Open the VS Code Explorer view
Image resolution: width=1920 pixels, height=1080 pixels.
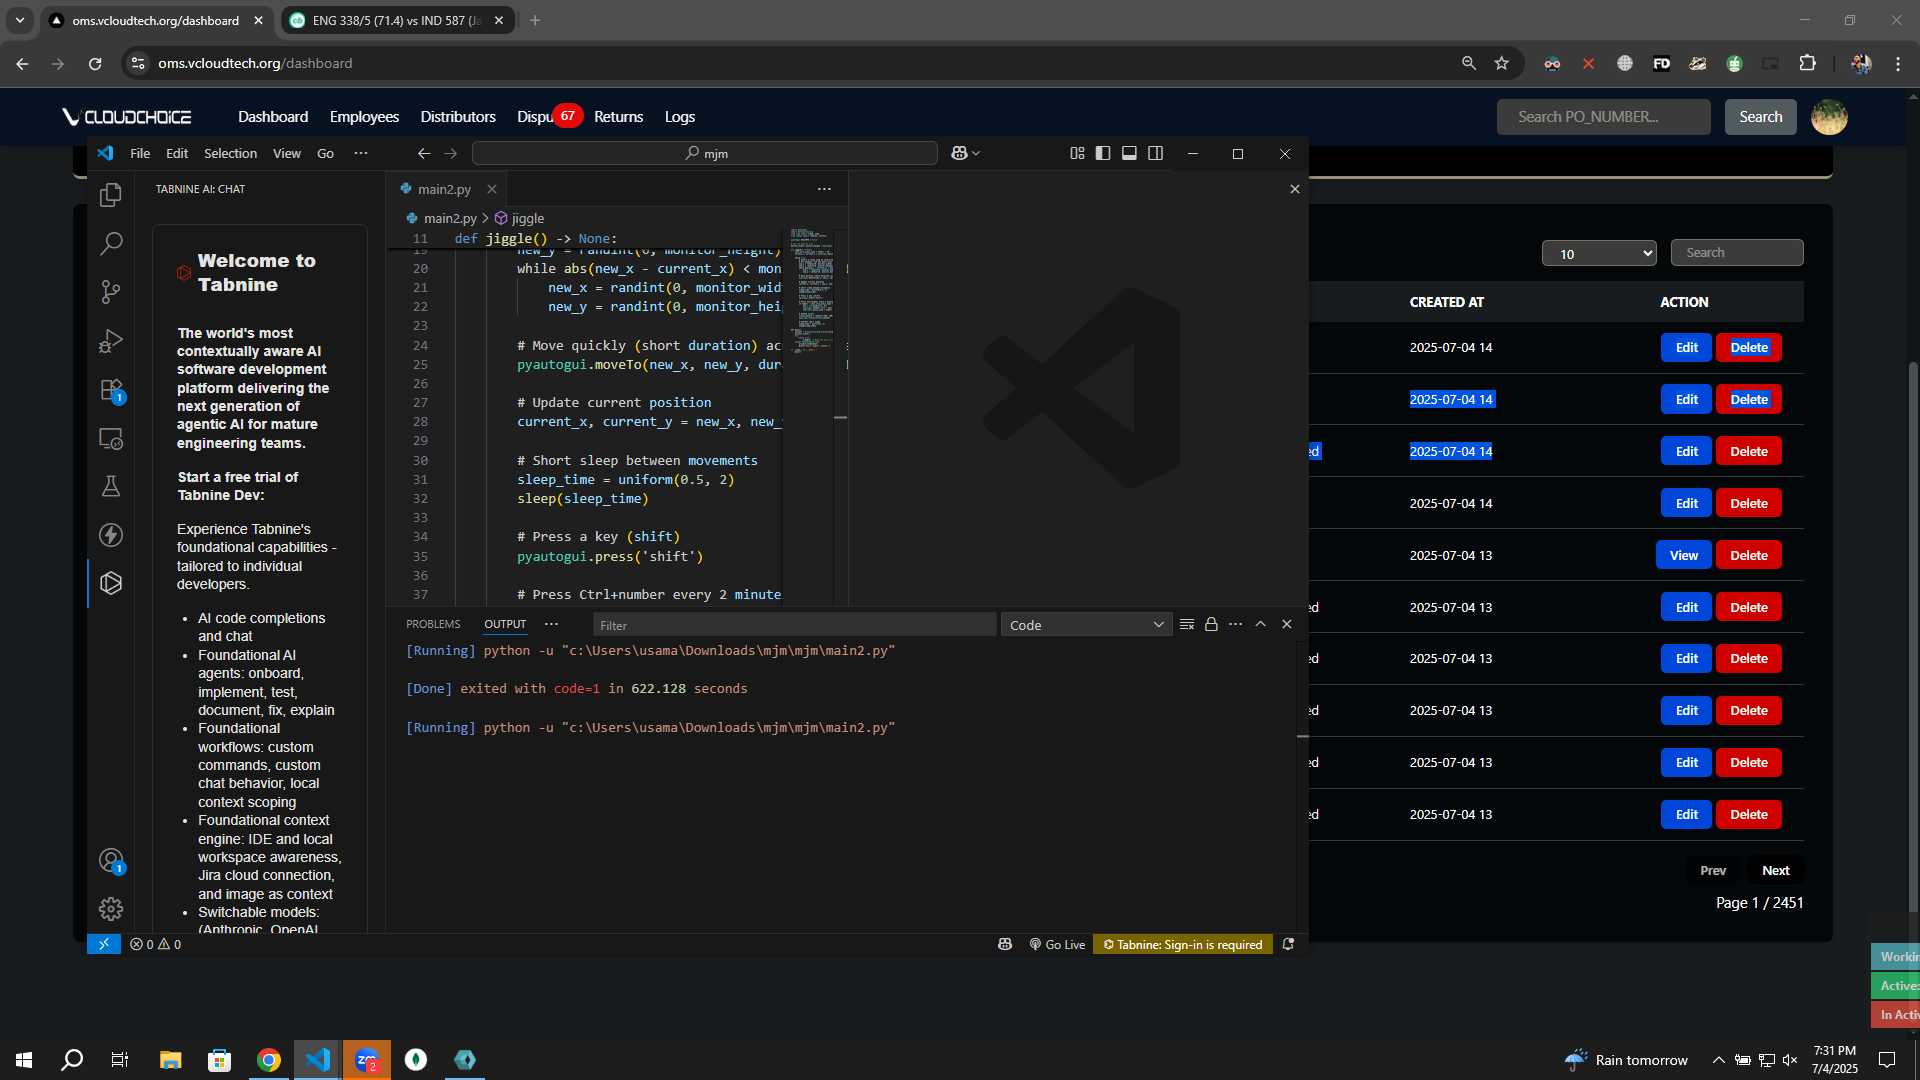point(111,195)
